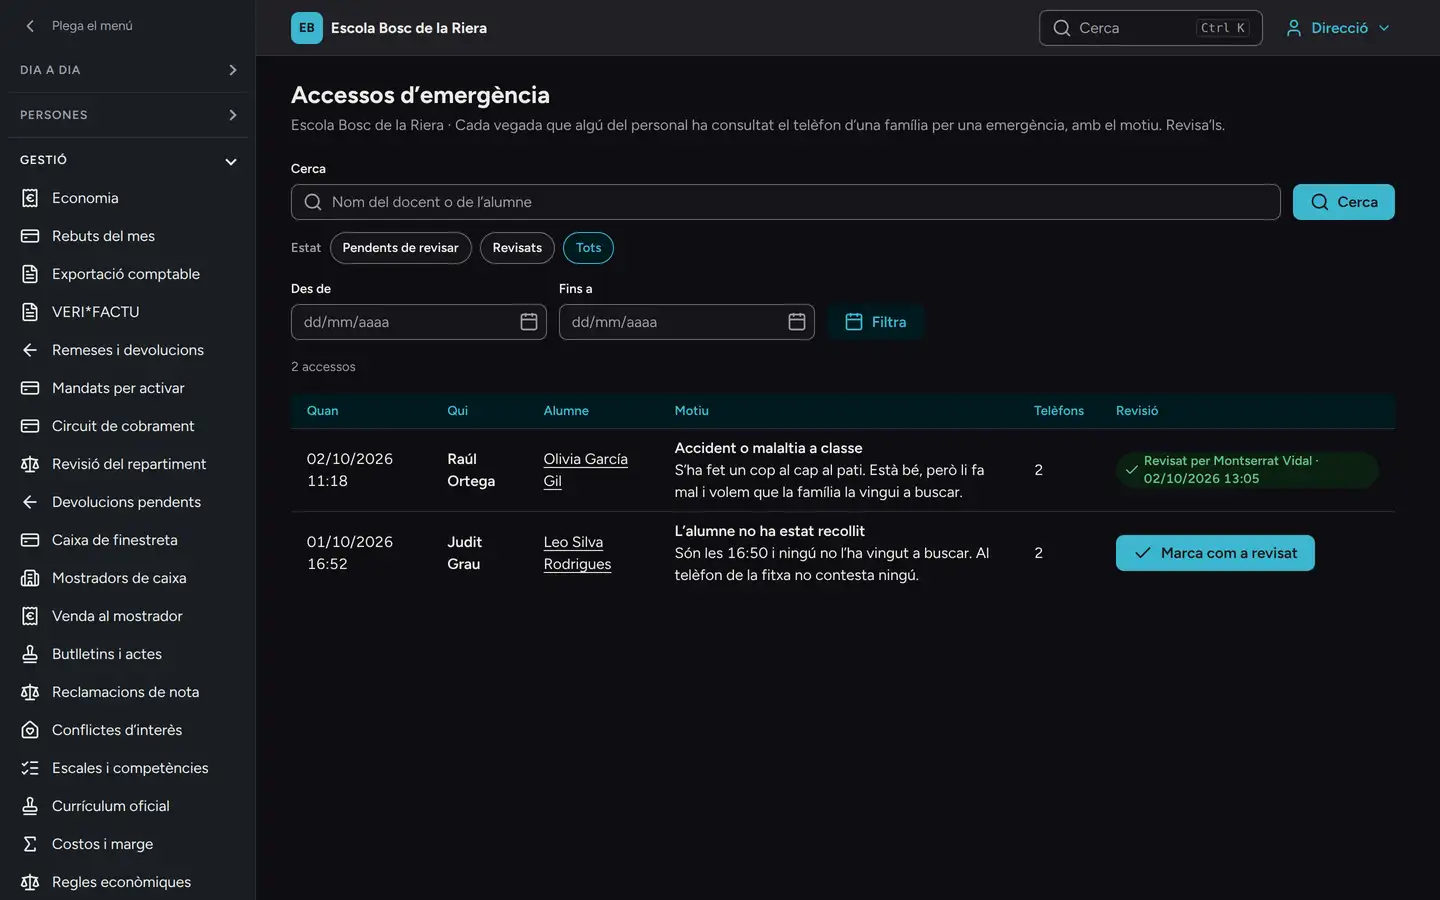Focus the top Cerca Ctrl K box

(1151, 28)
